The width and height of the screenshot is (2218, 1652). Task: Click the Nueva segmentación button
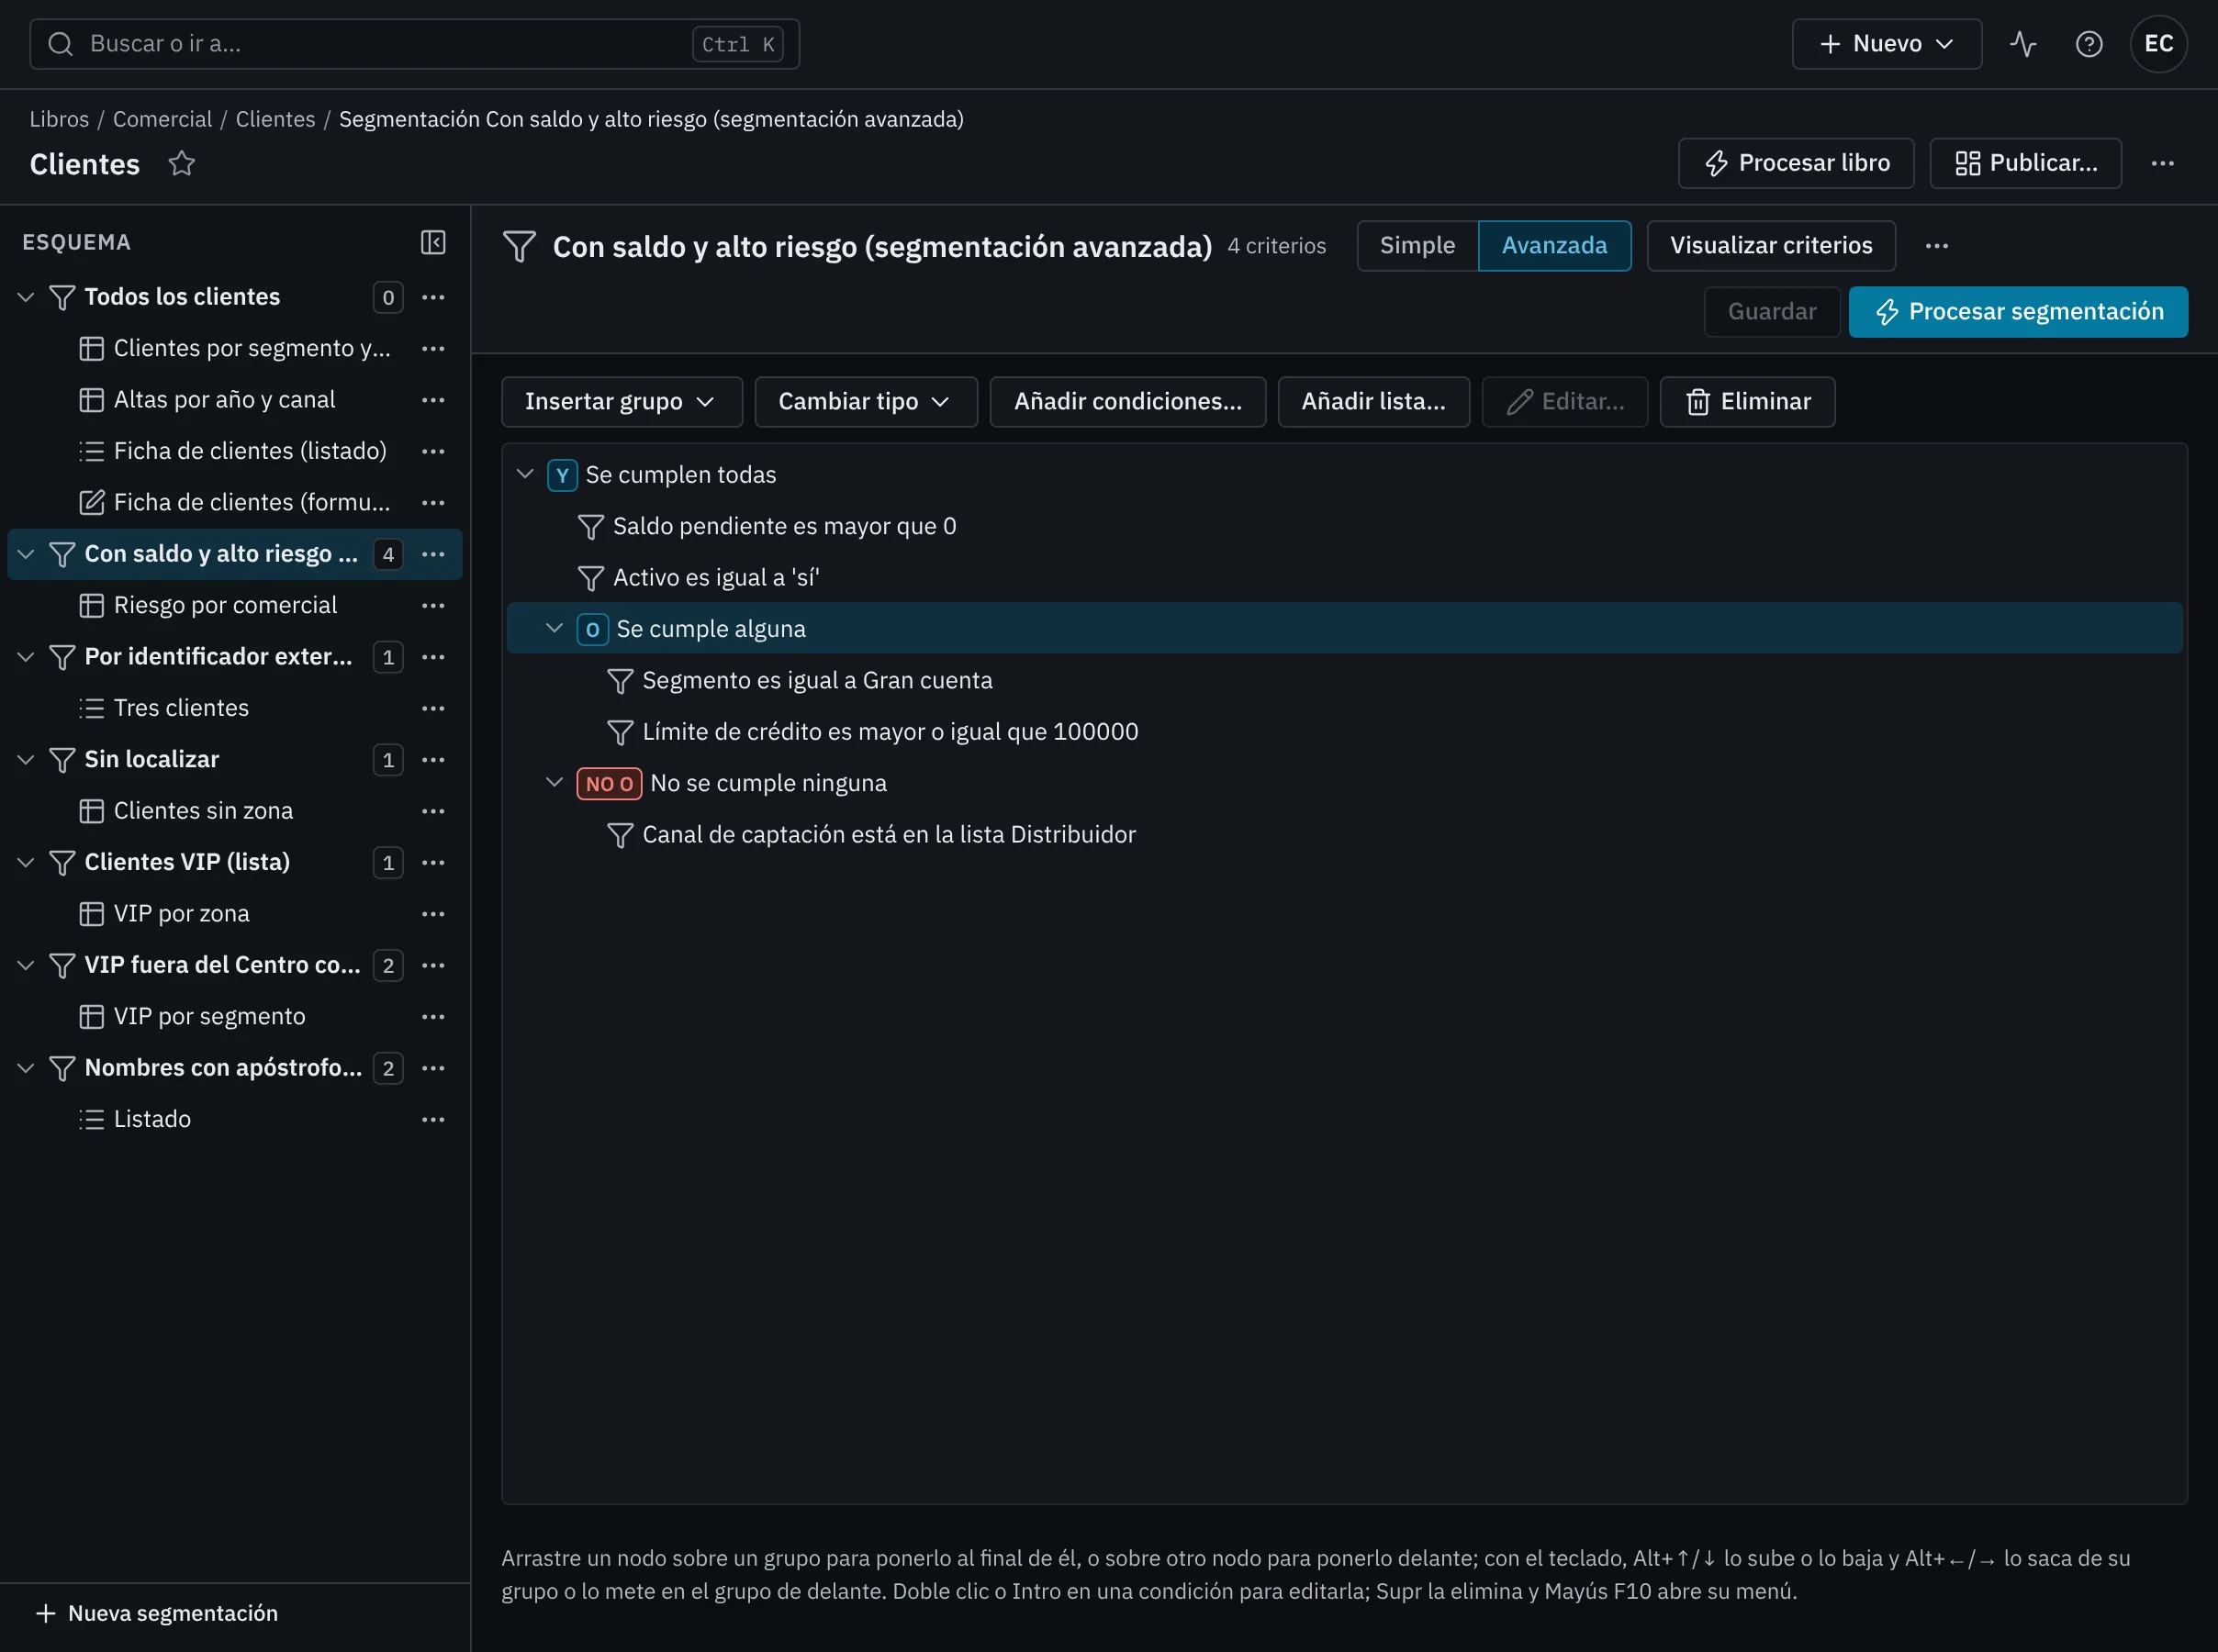click(x=157, y=1613)
